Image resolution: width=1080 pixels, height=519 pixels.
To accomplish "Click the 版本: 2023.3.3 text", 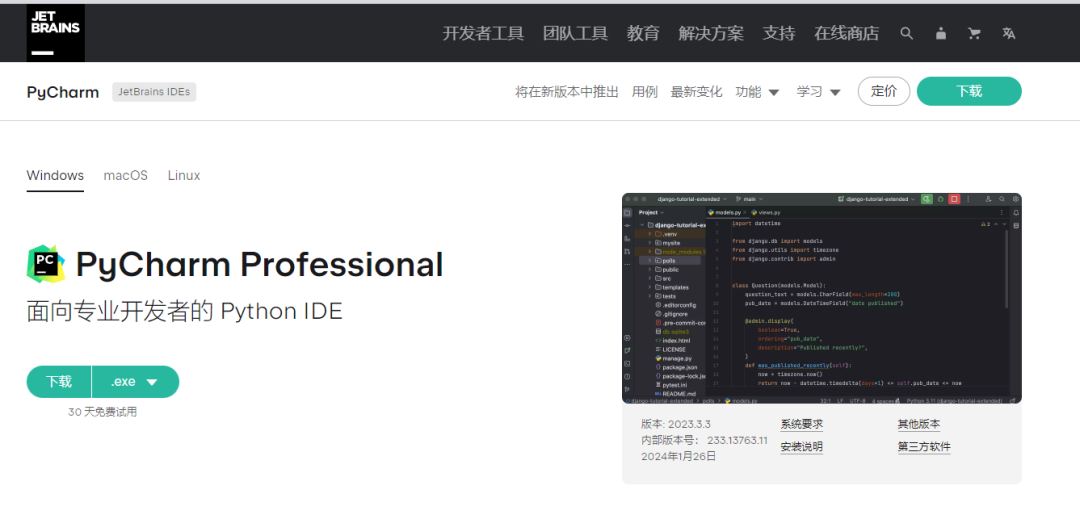I will point(676,424).
